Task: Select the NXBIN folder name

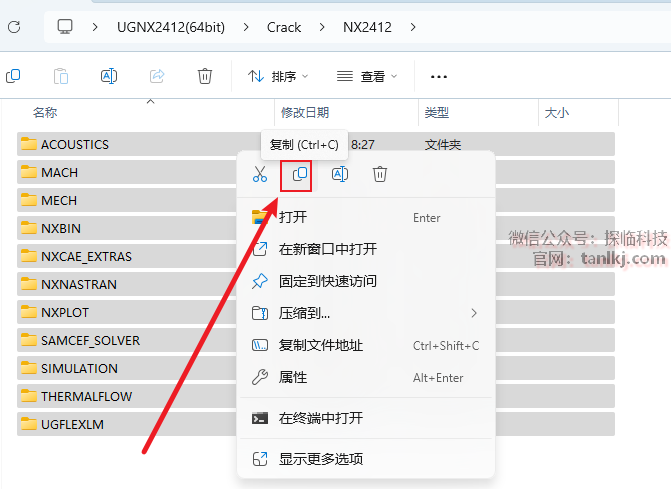Action: (61, 228)
